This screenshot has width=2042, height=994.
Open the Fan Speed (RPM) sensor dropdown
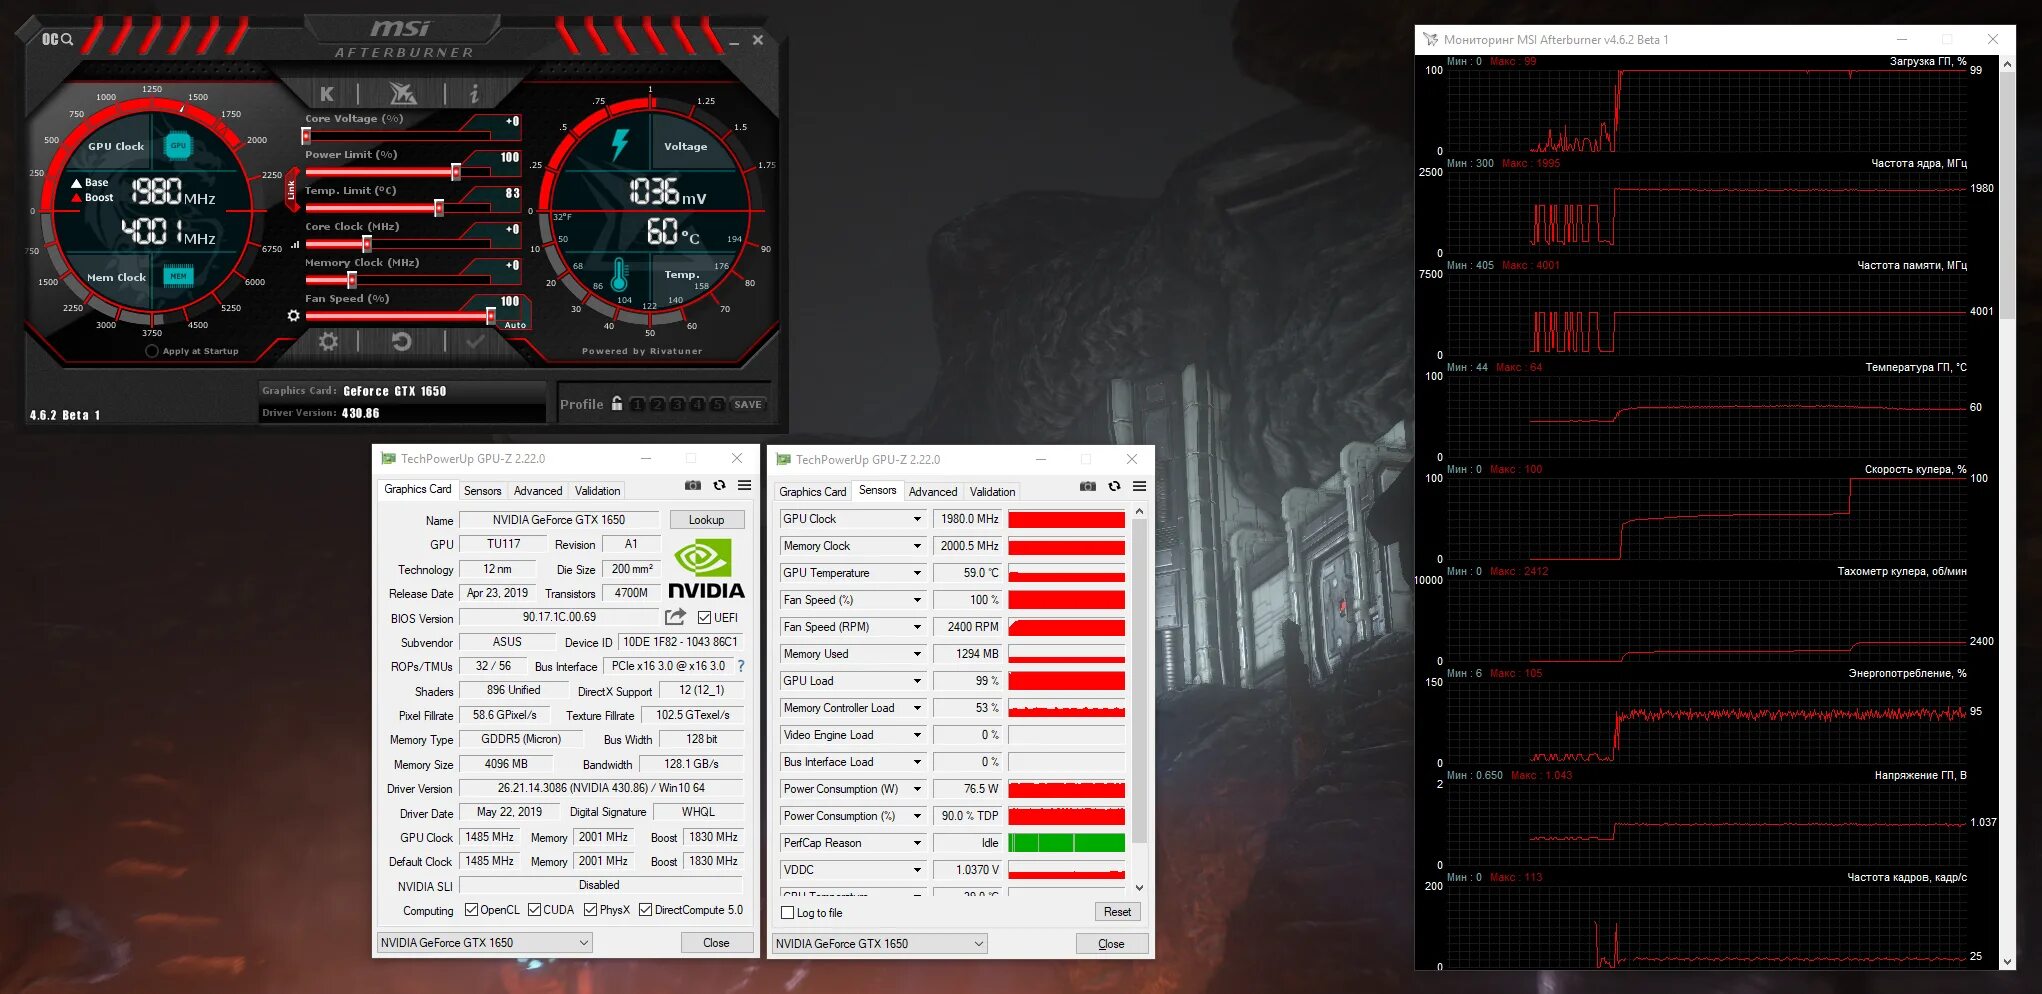click(917, 627)
